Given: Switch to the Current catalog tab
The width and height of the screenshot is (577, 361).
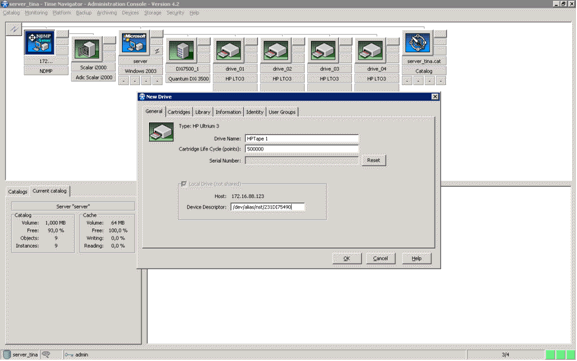Looking at the screenshot, I should coord(50,191).
